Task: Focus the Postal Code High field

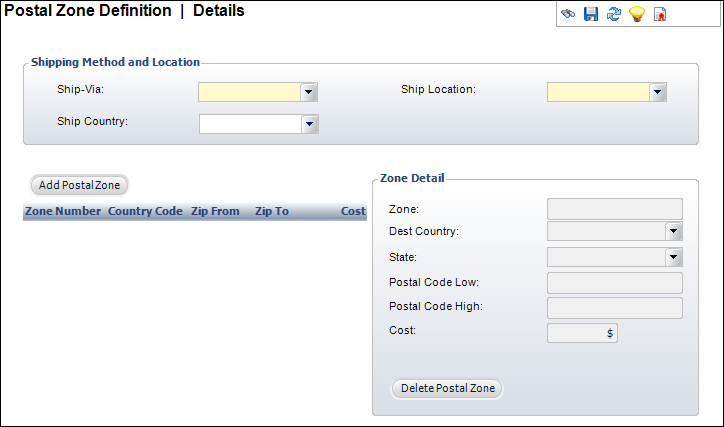Action: pos(614,307)
